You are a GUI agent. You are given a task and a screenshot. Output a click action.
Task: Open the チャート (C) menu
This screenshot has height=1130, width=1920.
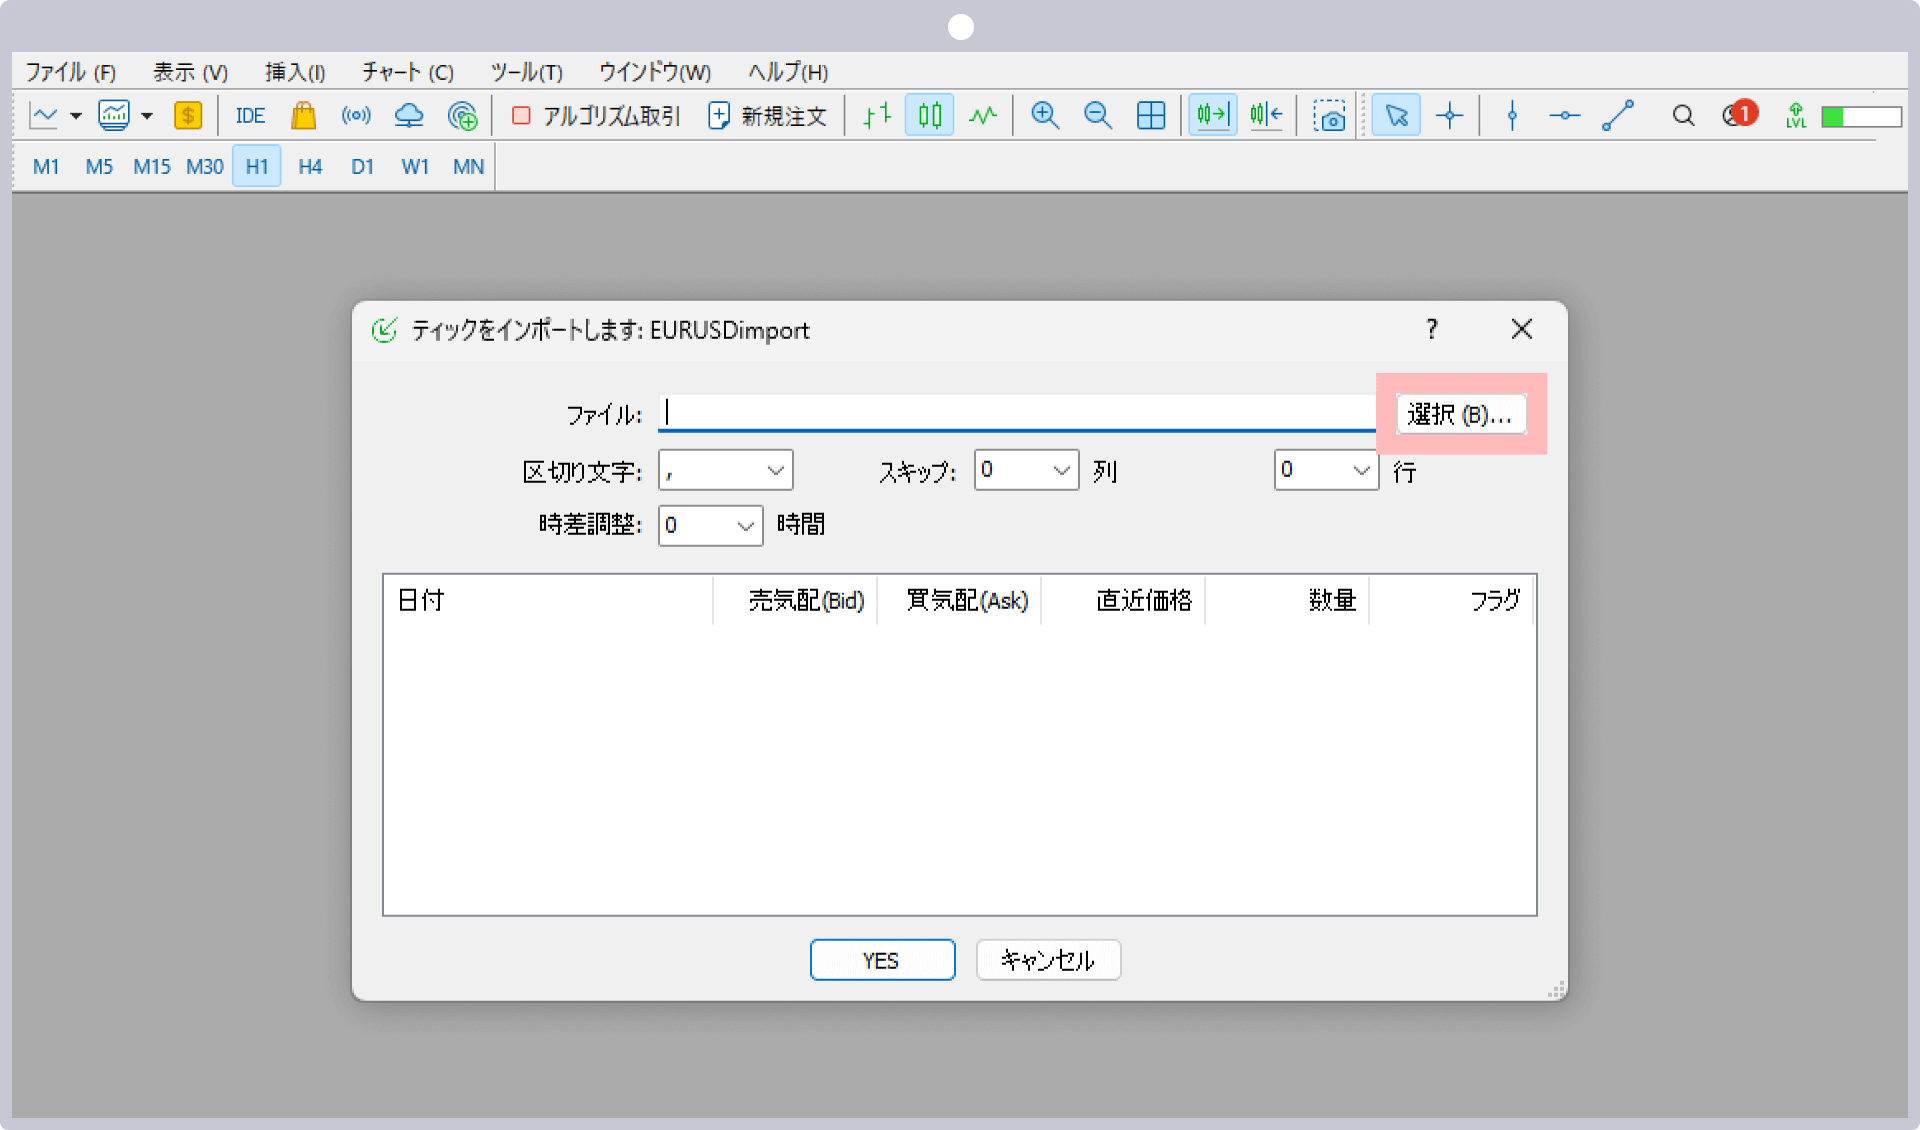pos(408,72)
